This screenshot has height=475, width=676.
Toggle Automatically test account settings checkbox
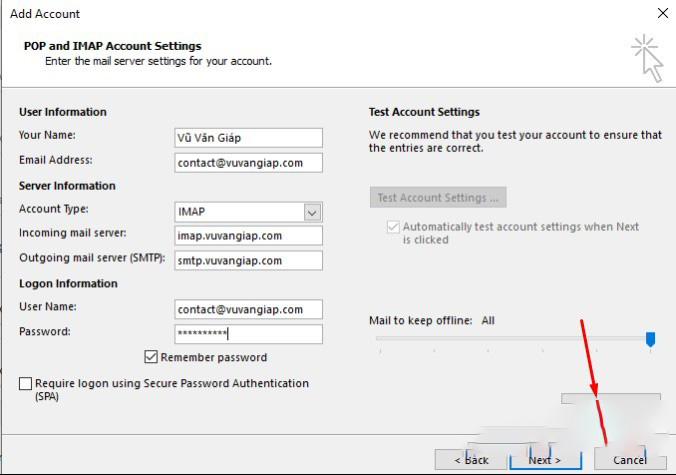tap(392, 227)
